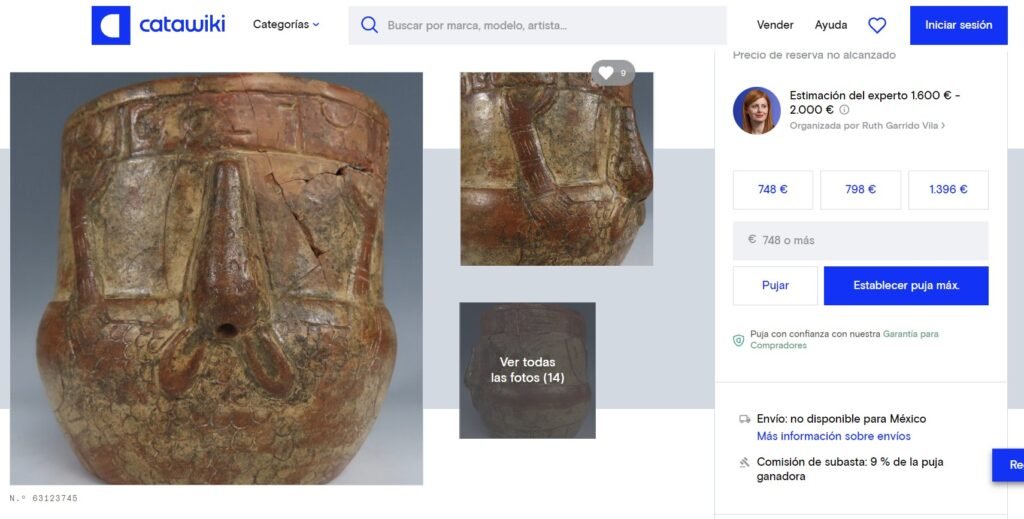Screen dimensions: 1024x519
Task: Toggle the lot favorite heart with 9 likes
Action: [x=613, y=72]
